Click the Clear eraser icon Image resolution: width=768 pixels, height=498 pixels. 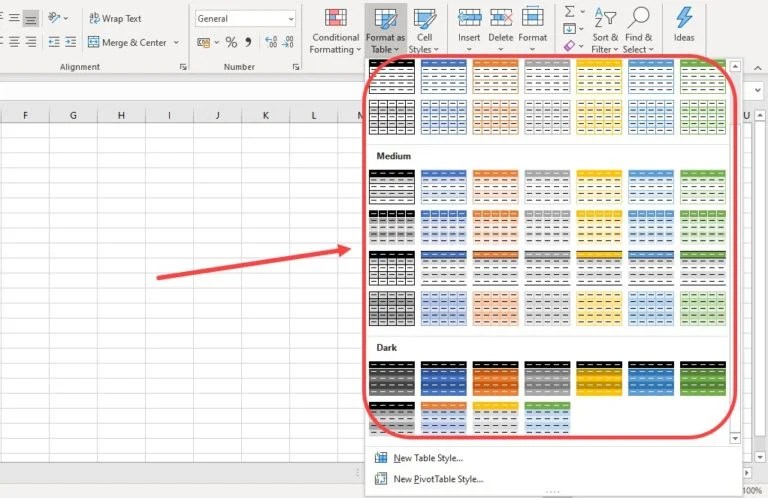coord(569,46)
